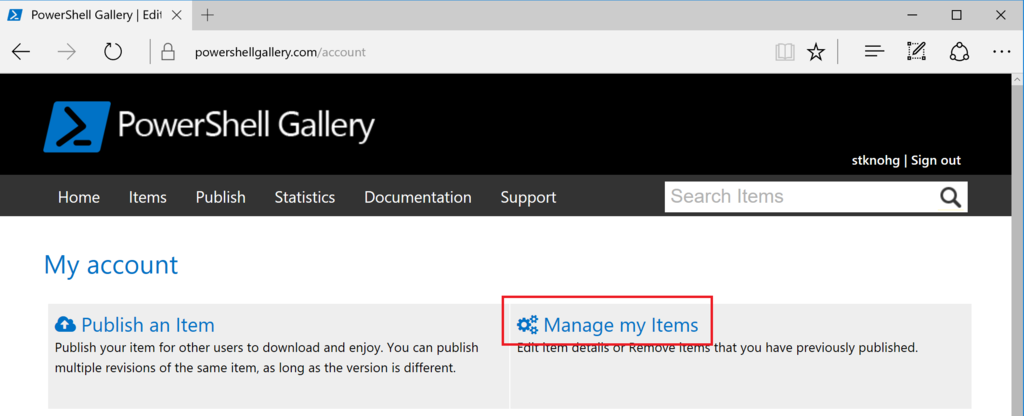The image size is (1024, 416).
Task: Click the PowerShell Gallery logo
Action: coord(209,127)
